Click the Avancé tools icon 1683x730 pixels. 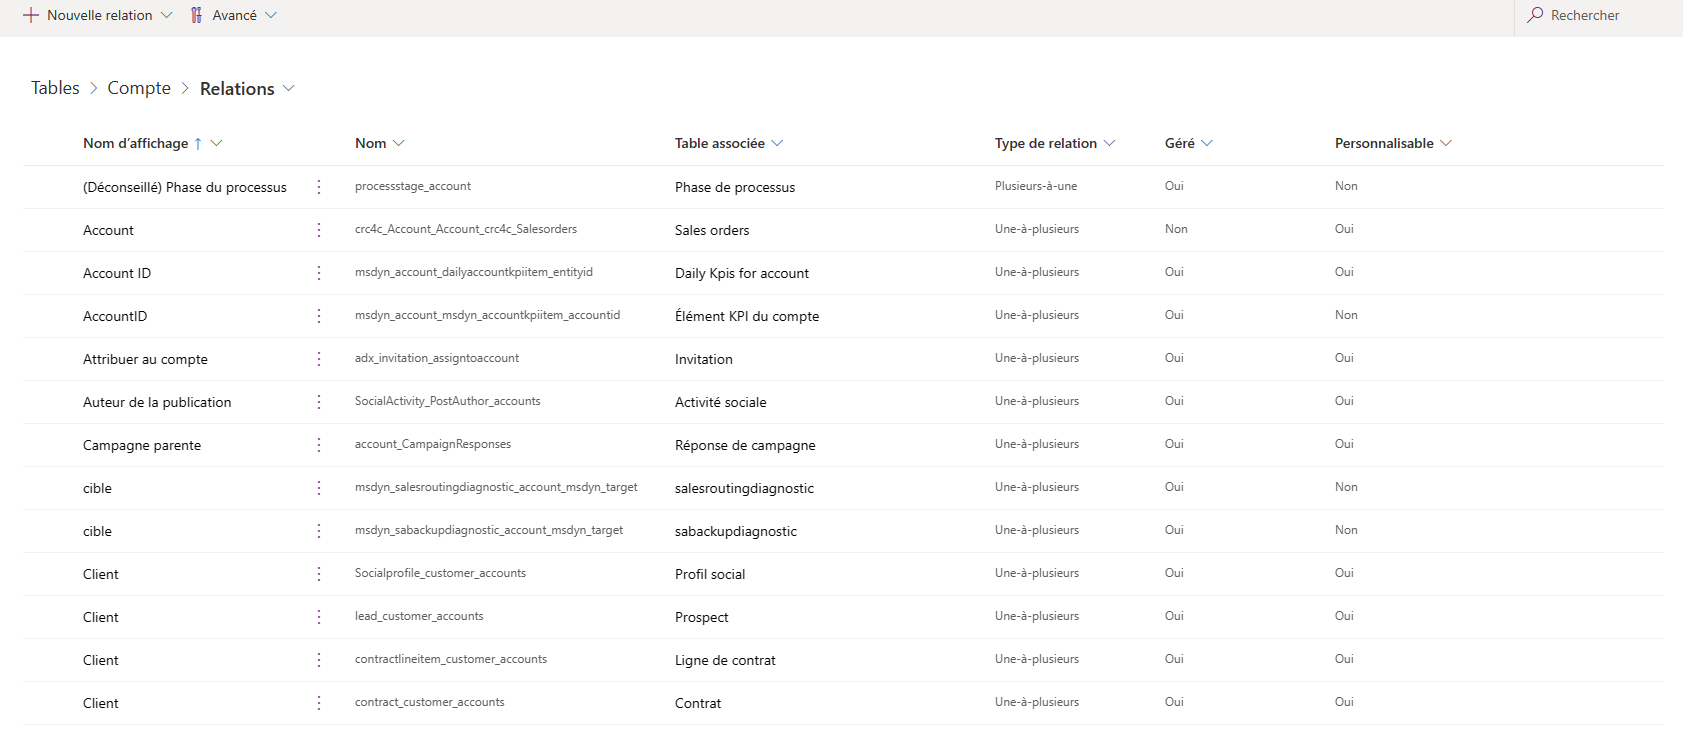tap(197, 15)
